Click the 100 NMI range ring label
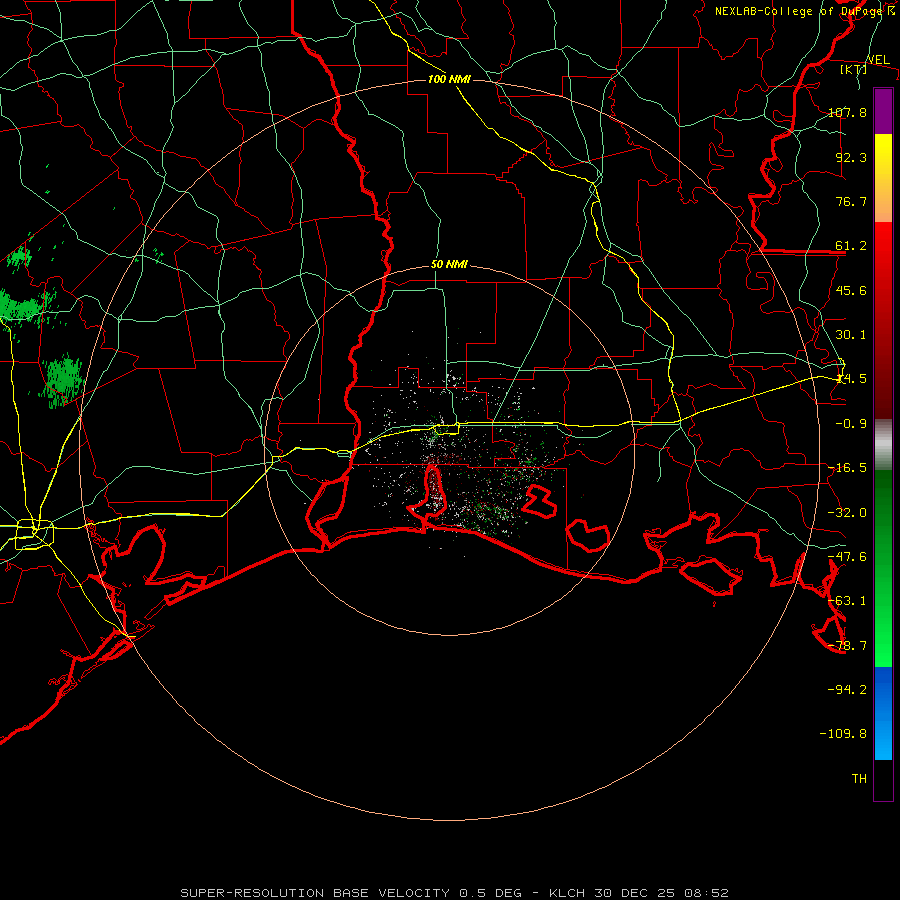The height and width of the screenshot is (900, 900). click(449, 79)
